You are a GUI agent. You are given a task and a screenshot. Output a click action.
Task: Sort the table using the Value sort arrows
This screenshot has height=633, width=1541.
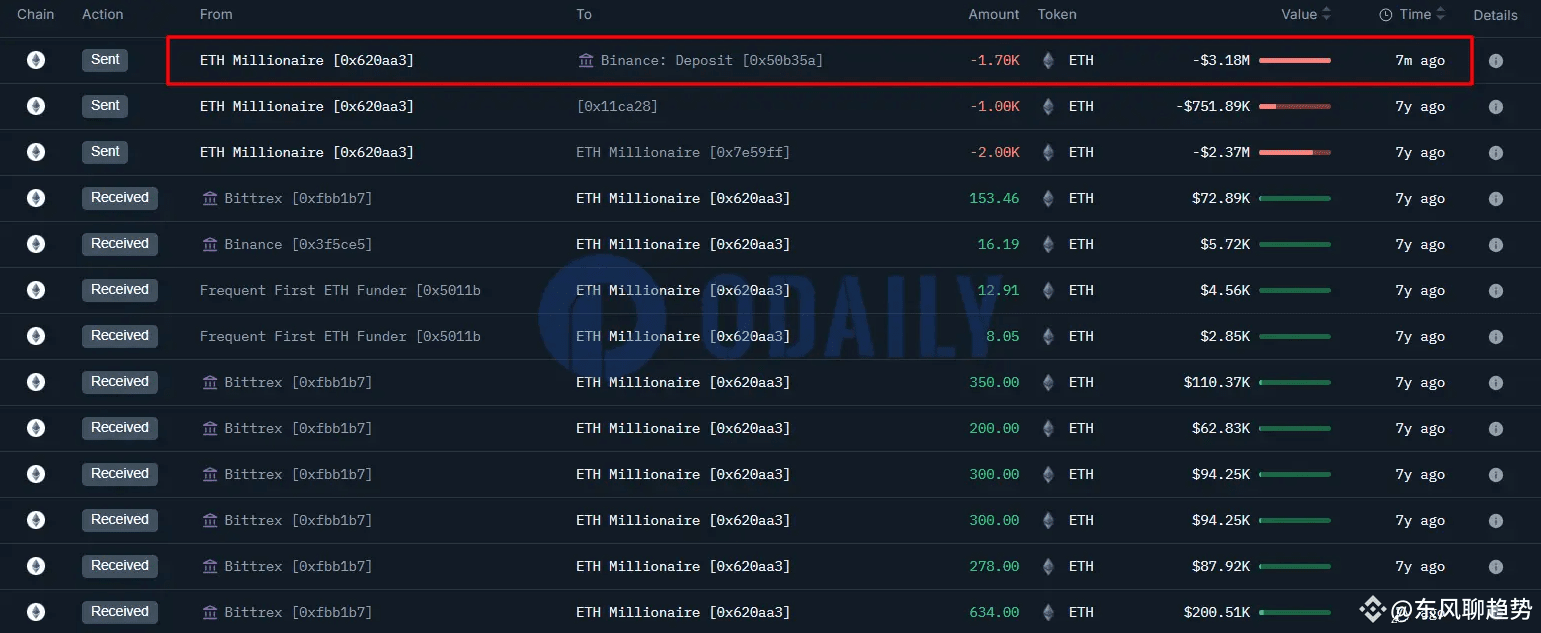point(1327,14)
